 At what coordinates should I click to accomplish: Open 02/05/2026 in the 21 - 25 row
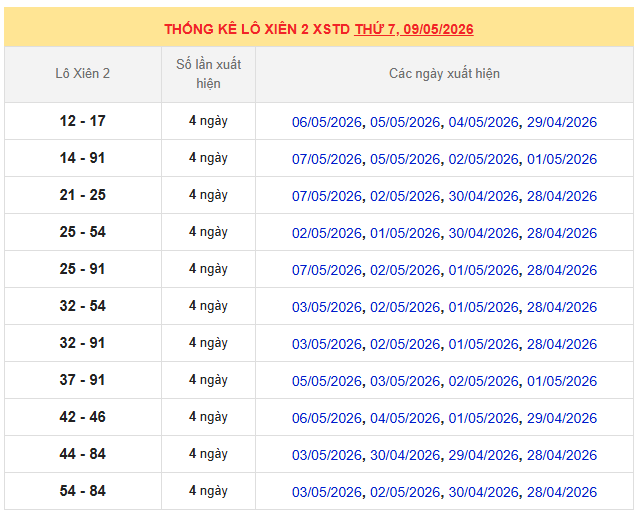pyautogui.click(x=405, y=196)
